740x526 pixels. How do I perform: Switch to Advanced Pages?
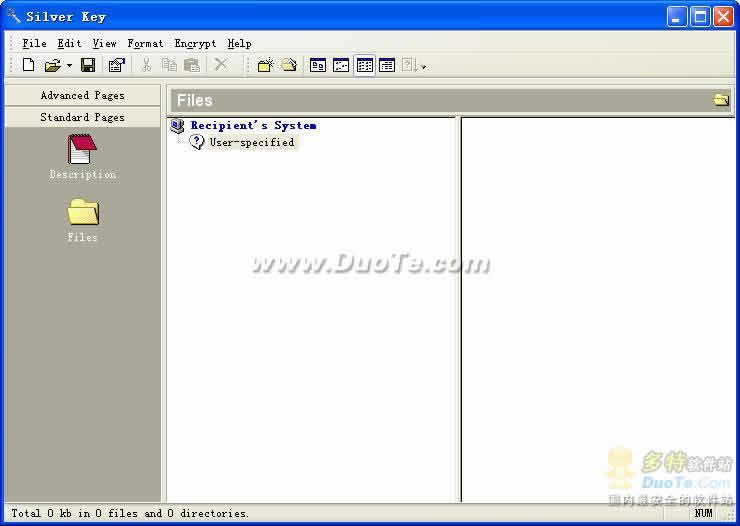pyautogui.click(x=83, y=95)
